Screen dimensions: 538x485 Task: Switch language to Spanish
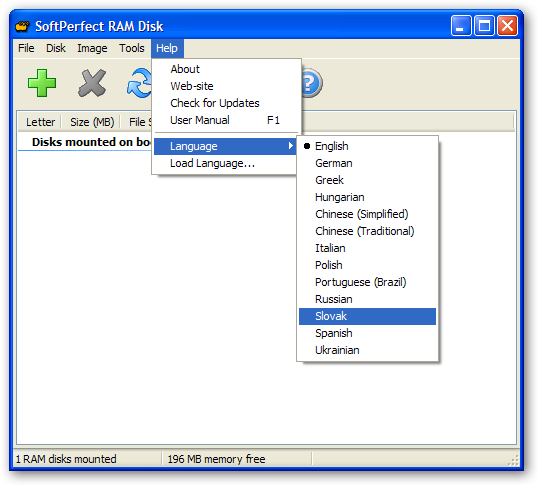(x=367, y=333)
